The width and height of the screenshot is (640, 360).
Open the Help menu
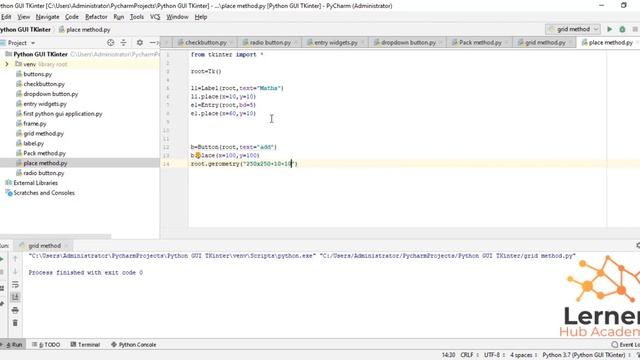pos(200,17)
